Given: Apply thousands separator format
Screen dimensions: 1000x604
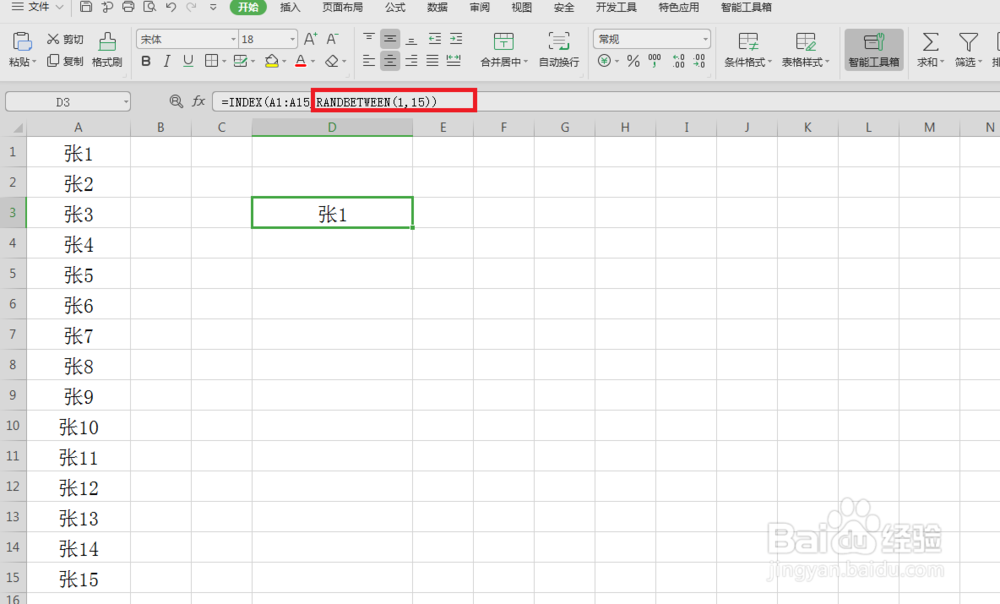Looking at the screenshot, I should coord(655,61).
